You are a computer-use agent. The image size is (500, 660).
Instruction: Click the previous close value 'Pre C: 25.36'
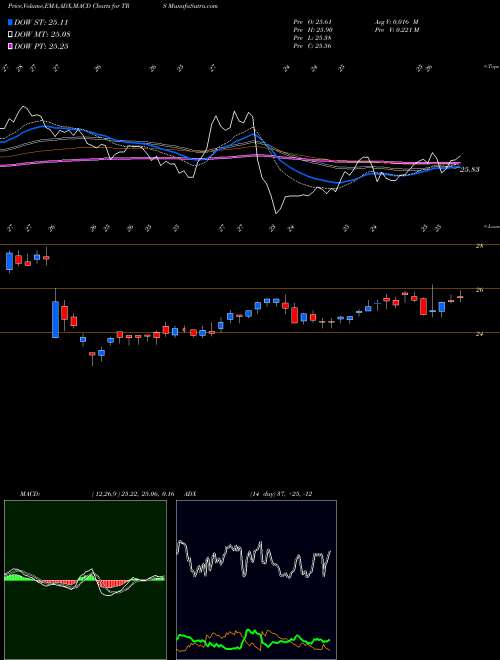[x=314, y=46]
